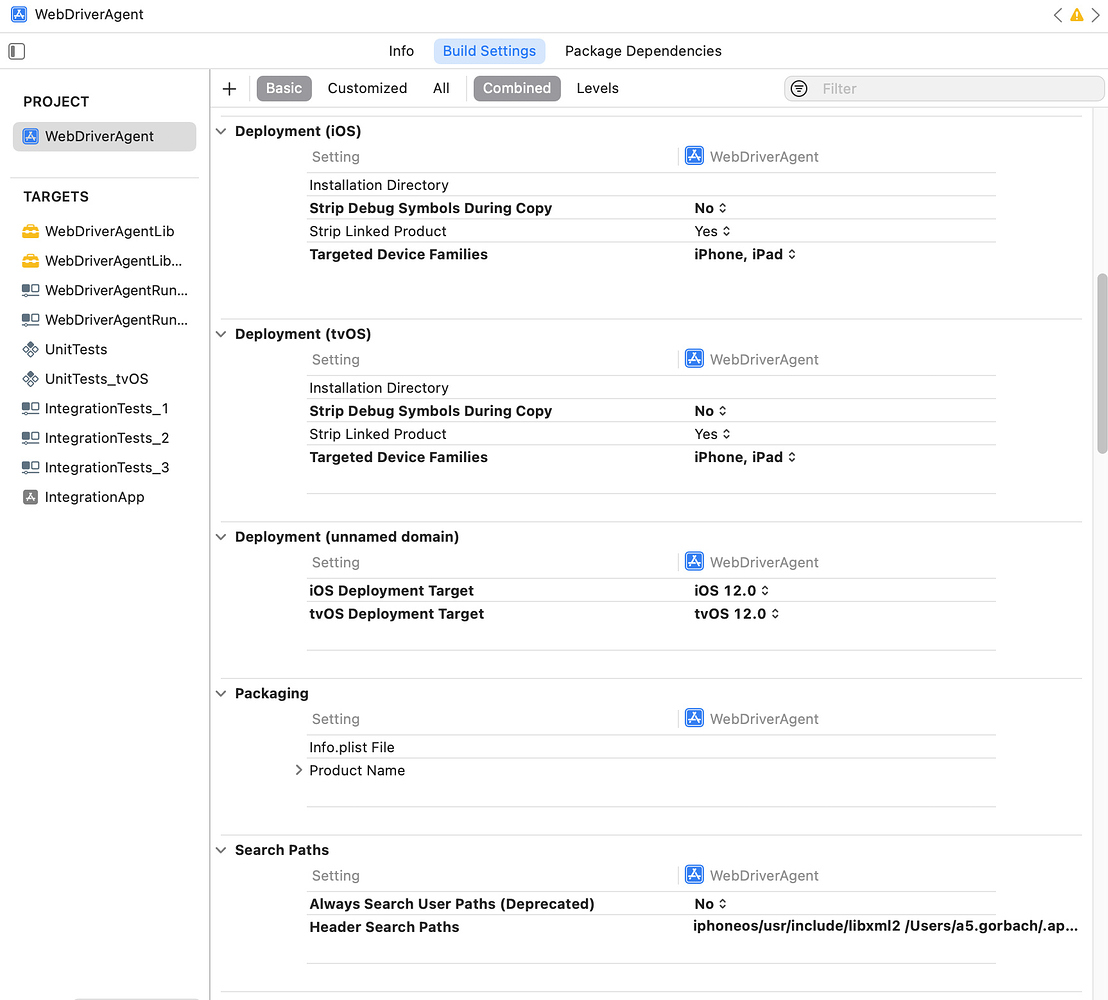Image resolution: width=1108 pixels, height=1000 pixels.
Task: Open iOS Deployment Target version dropdown
Action: tap(732, 591)
